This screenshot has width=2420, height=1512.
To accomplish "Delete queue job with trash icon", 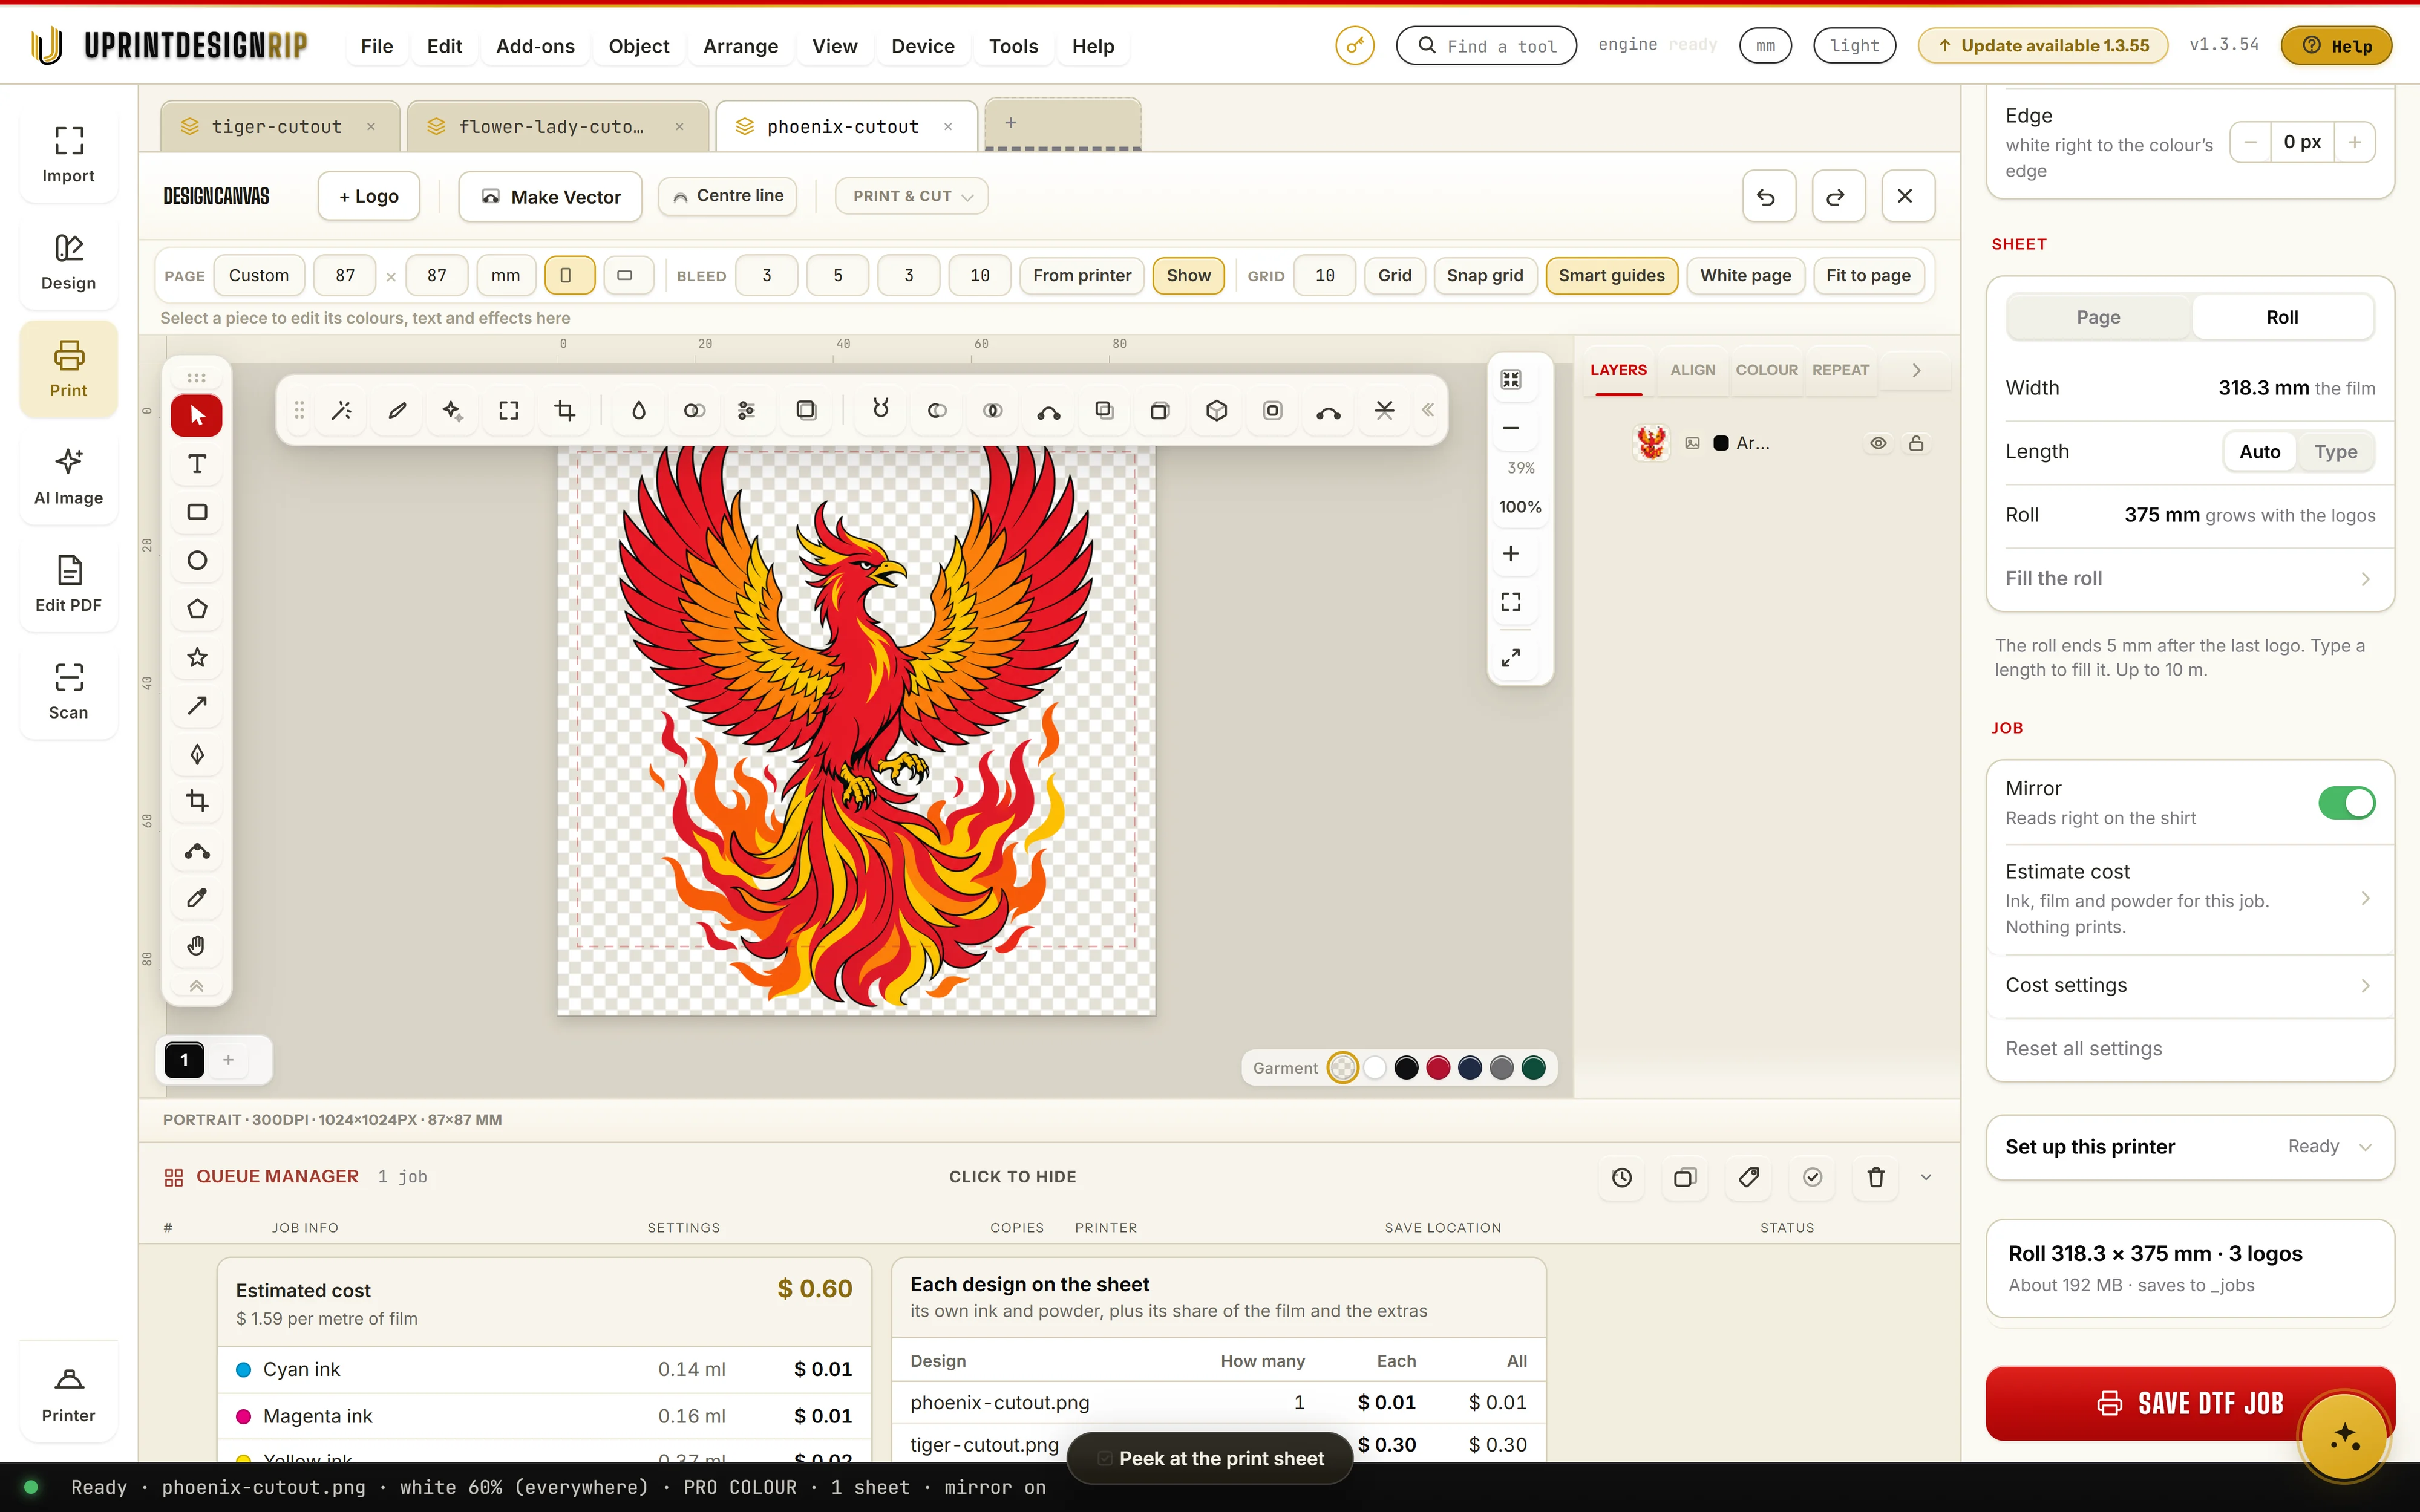I will click(1876, 1177).
